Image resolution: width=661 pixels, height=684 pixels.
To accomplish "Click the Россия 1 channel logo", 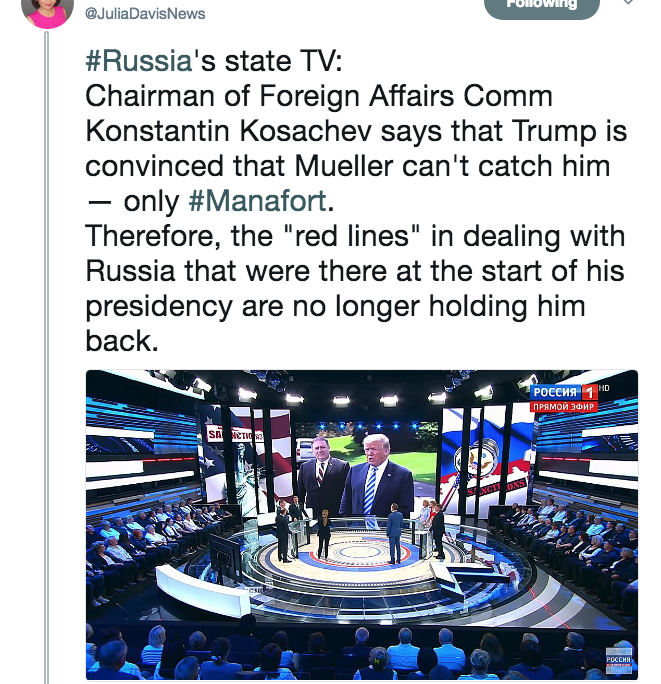I will [564, 392].
